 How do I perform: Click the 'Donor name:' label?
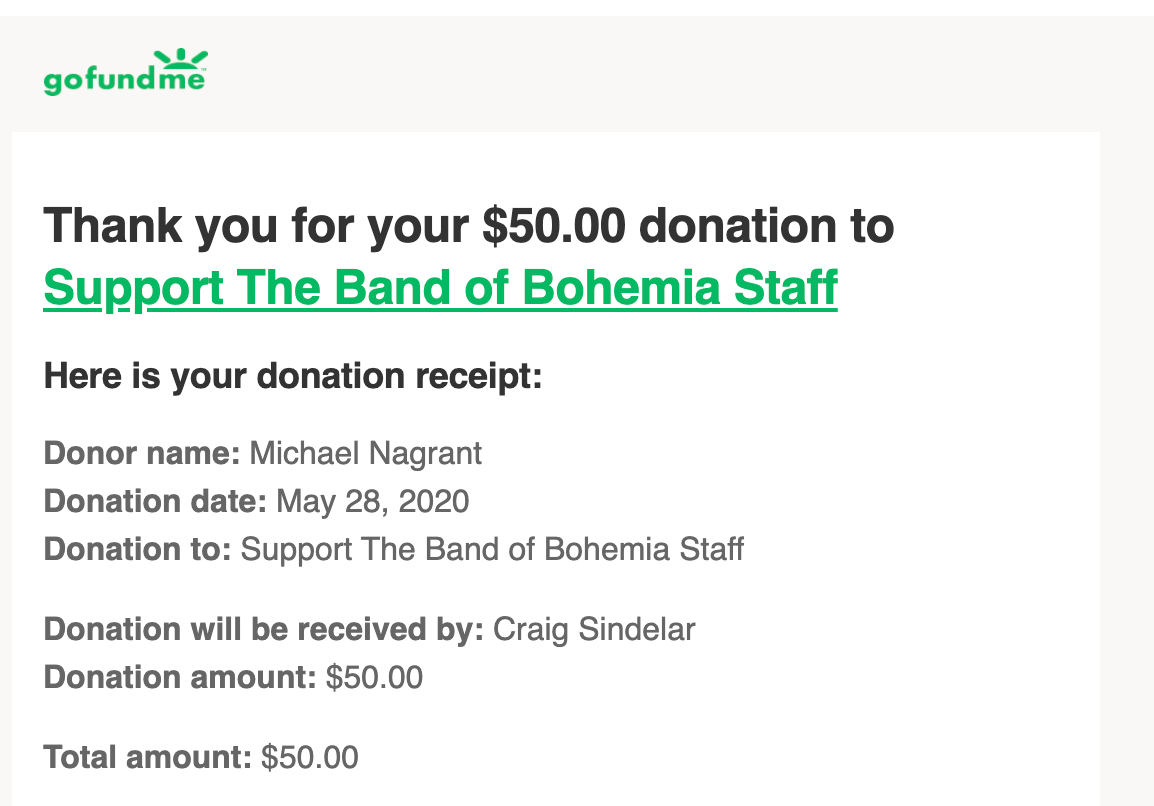[x=142, y=453]
